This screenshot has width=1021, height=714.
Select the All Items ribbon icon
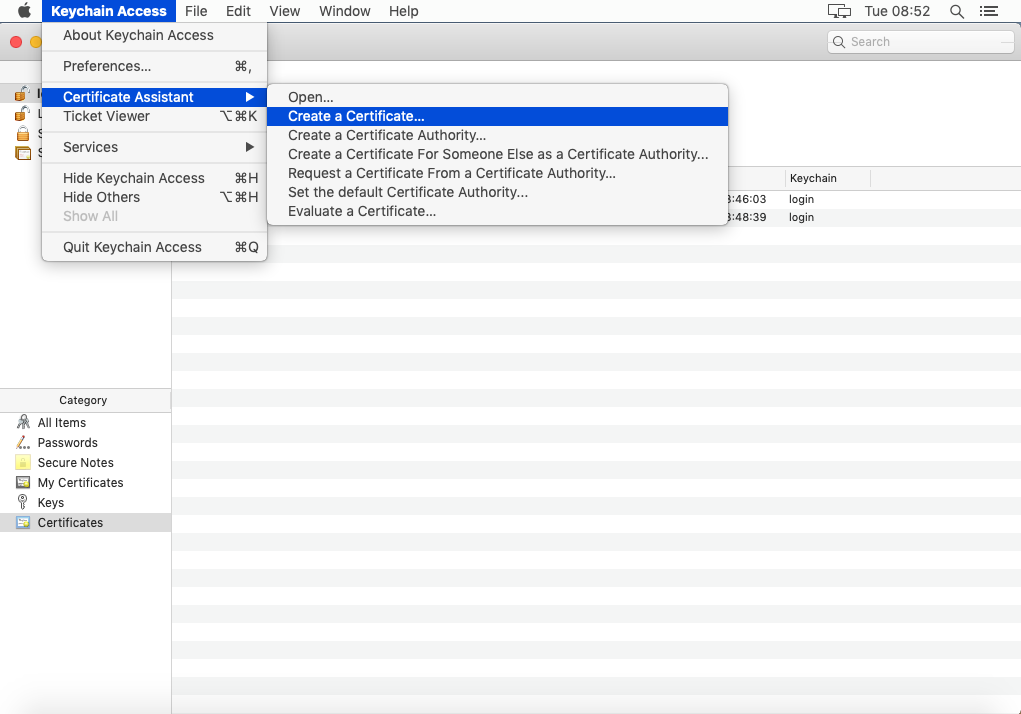[x=24, y=422]
